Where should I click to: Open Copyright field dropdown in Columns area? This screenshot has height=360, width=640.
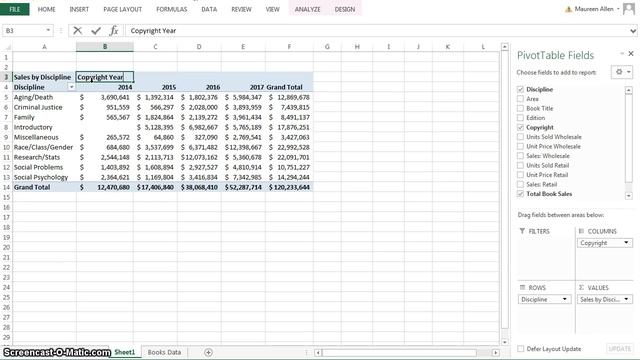click(x=626, y=243)
